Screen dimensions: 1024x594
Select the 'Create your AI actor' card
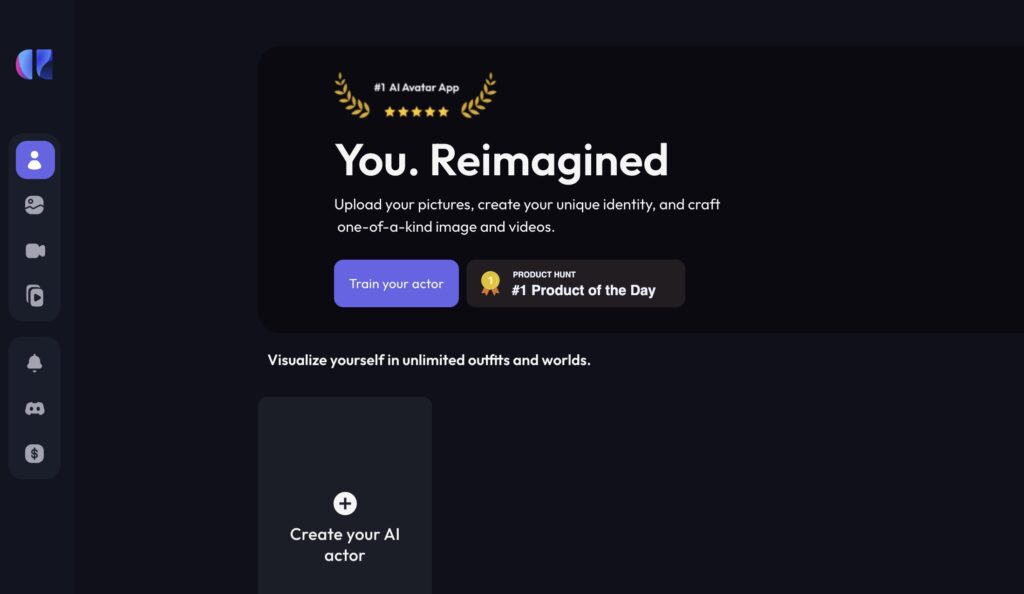344,494
